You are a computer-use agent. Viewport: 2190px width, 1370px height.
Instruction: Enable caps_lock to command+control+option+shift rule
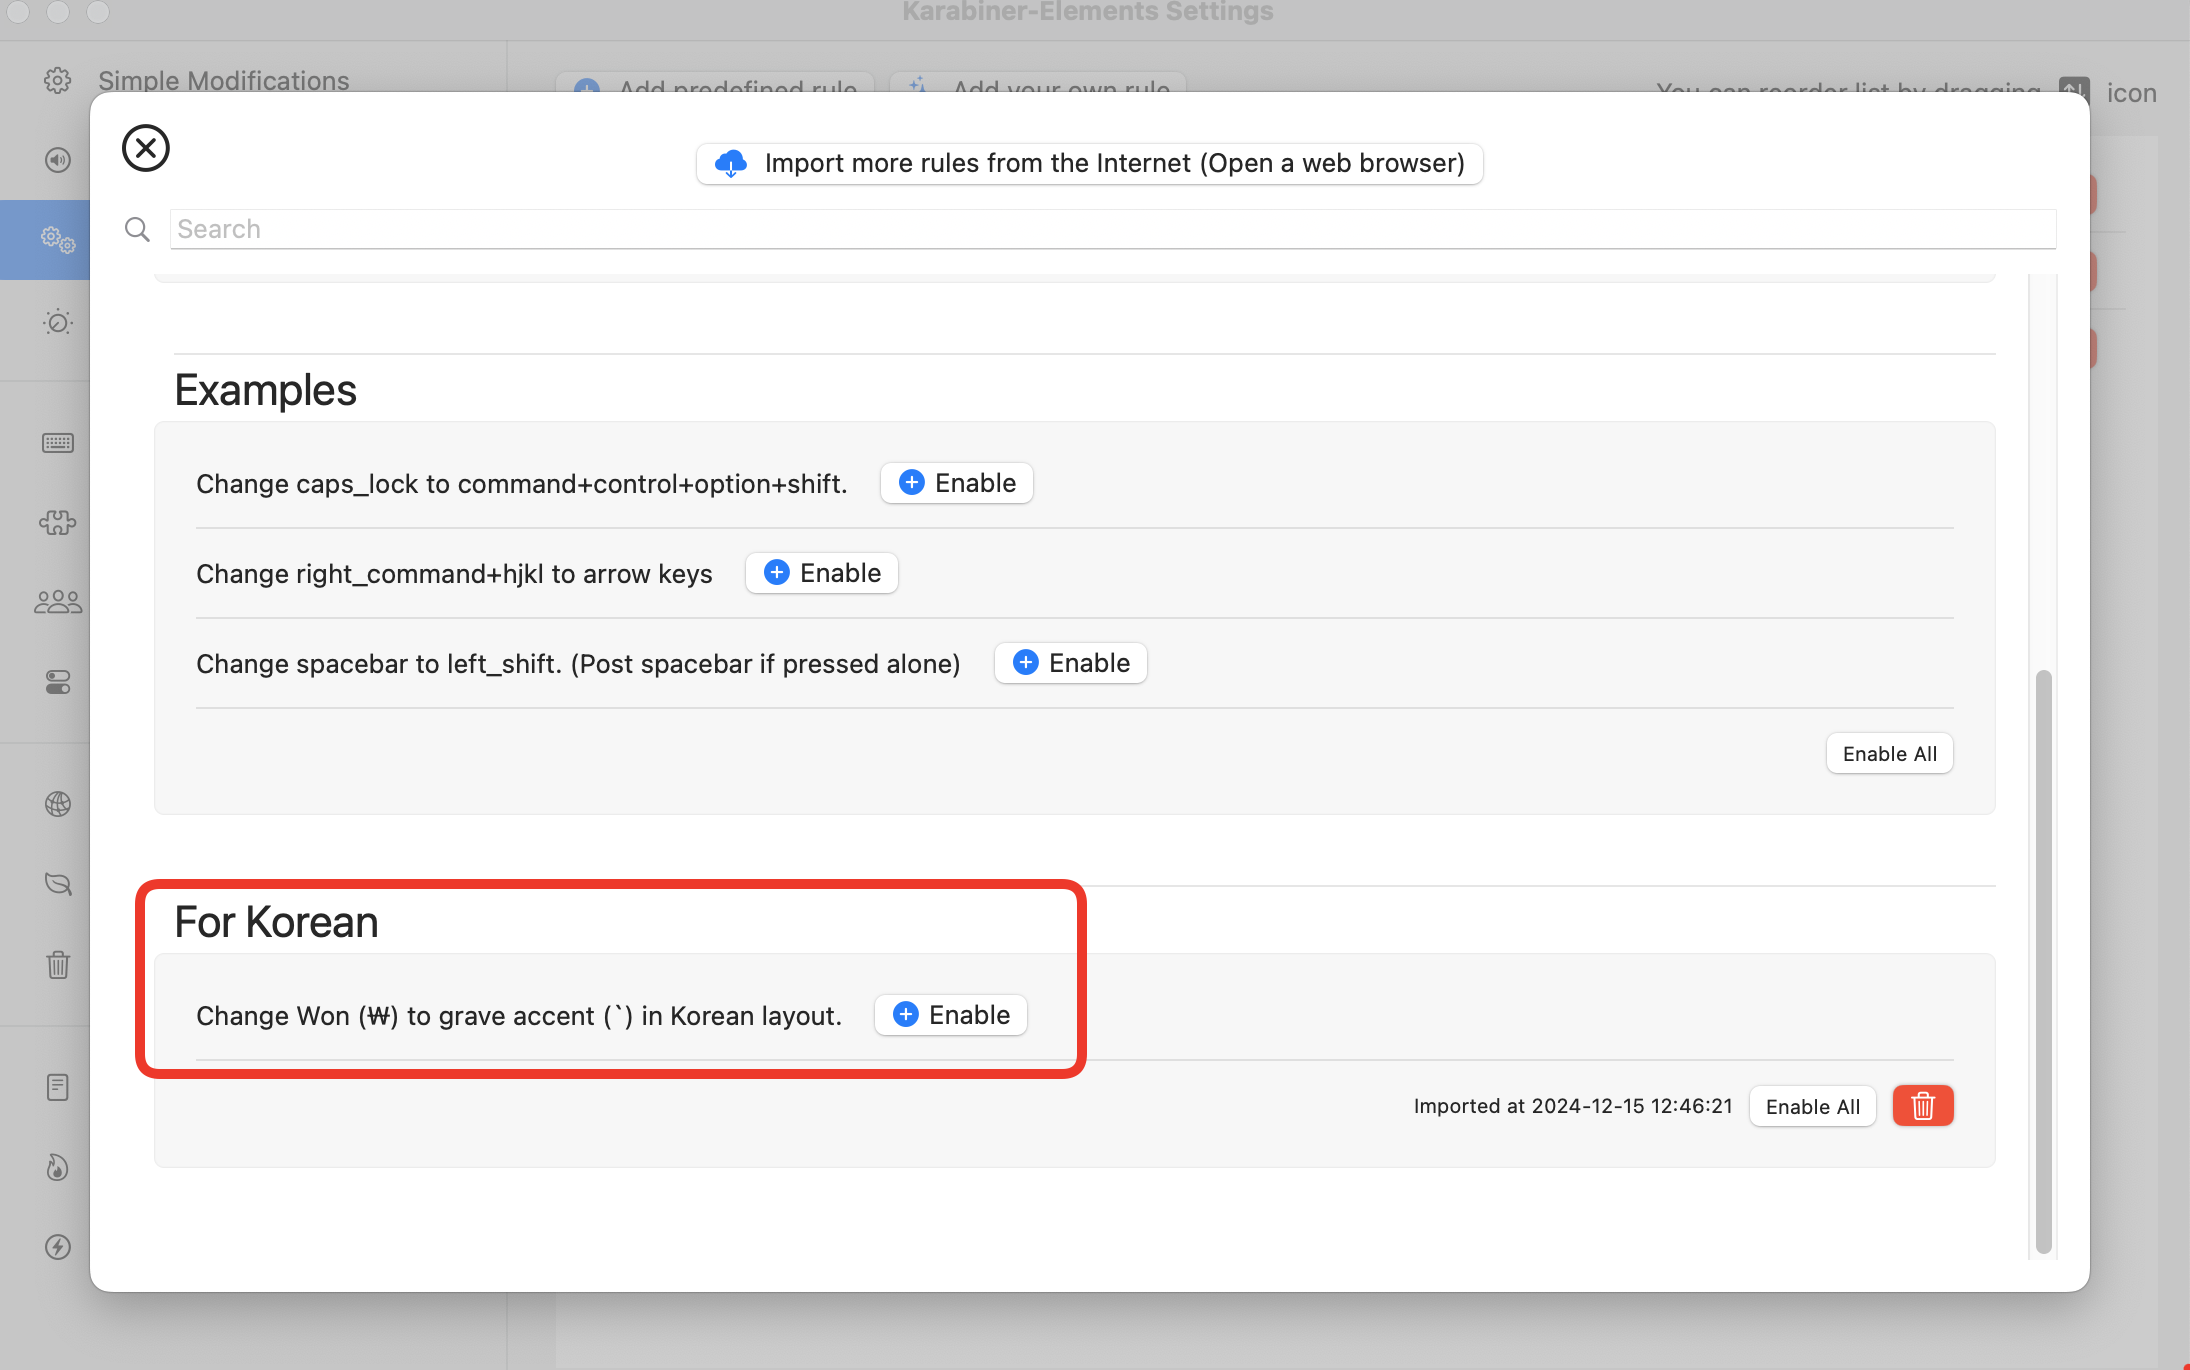956,483
